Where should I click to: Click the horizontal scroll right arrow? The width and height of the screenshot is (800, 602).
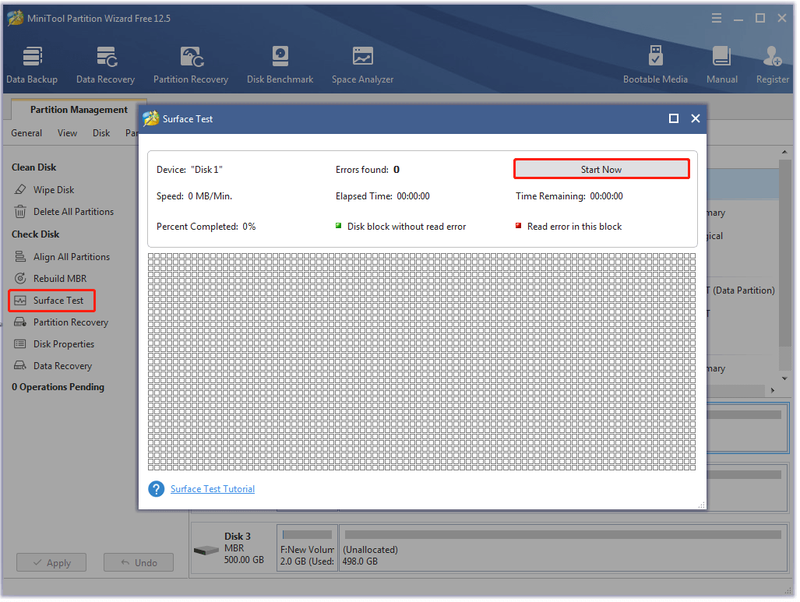(772, 390)
